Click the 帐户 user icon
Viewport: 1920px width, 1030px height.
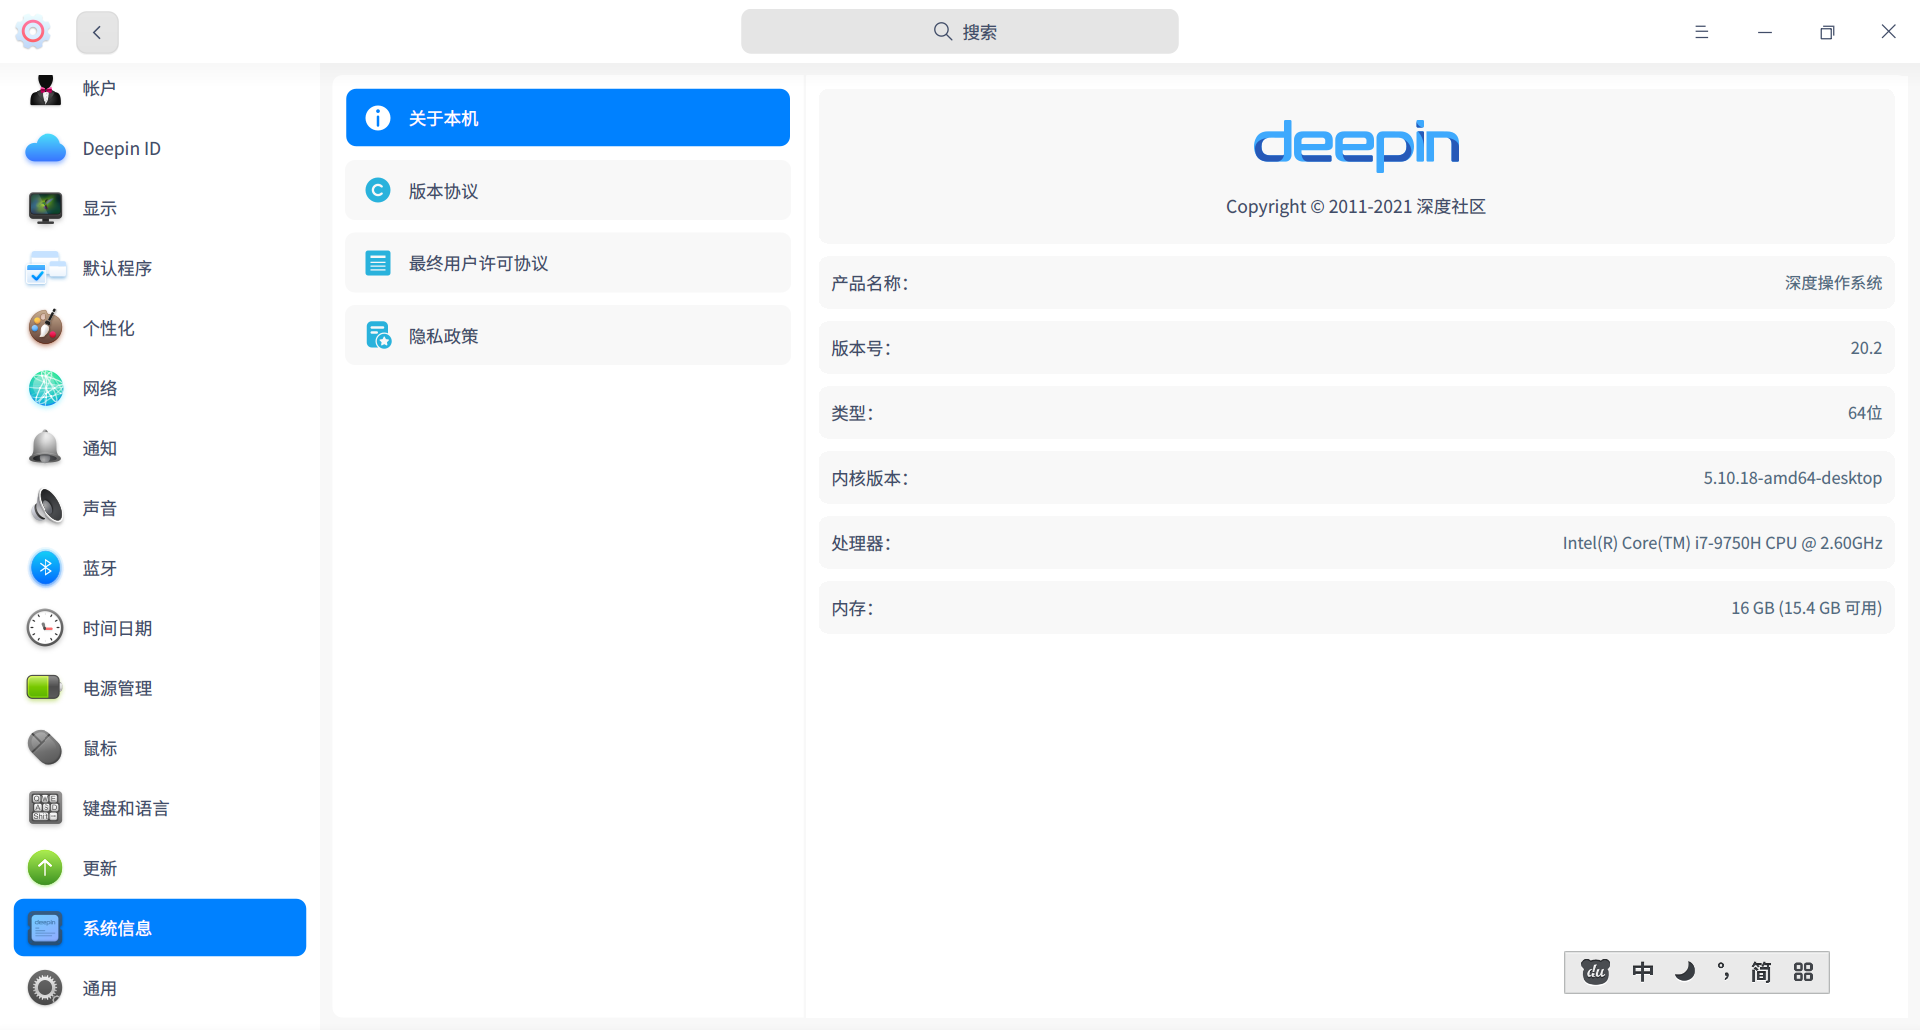[45, 89]
